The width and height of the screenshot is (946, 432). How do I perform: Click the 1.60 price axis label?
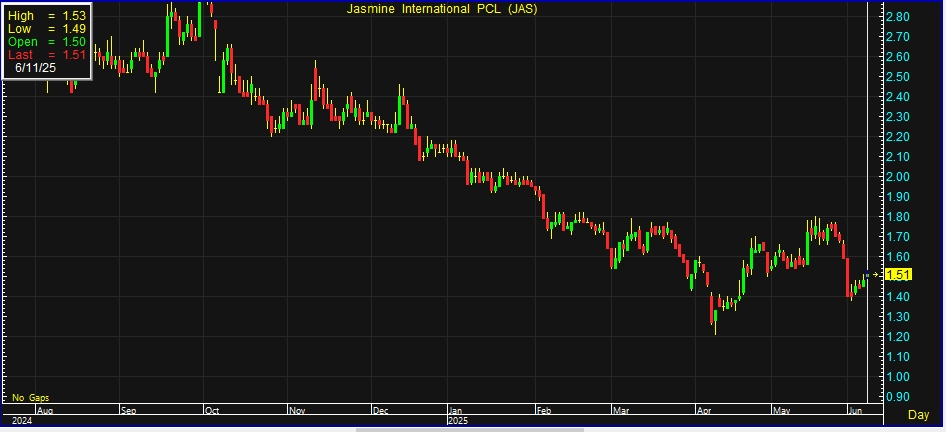point(898,256)
